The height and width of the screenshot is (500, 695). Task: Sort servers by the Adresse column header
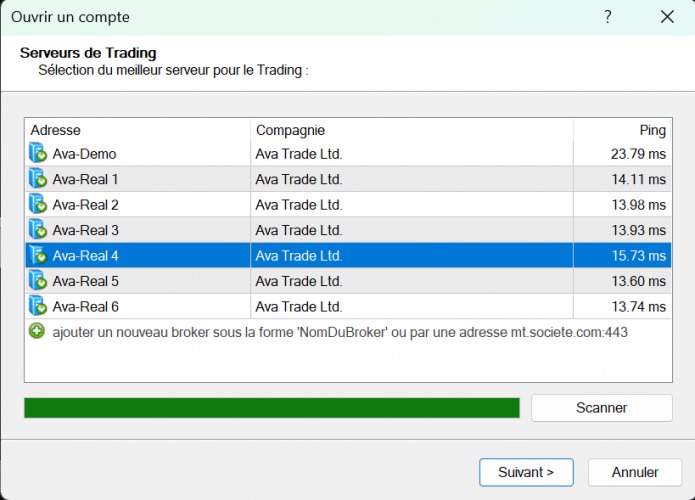pyautogui.click(x=137, y=130)
